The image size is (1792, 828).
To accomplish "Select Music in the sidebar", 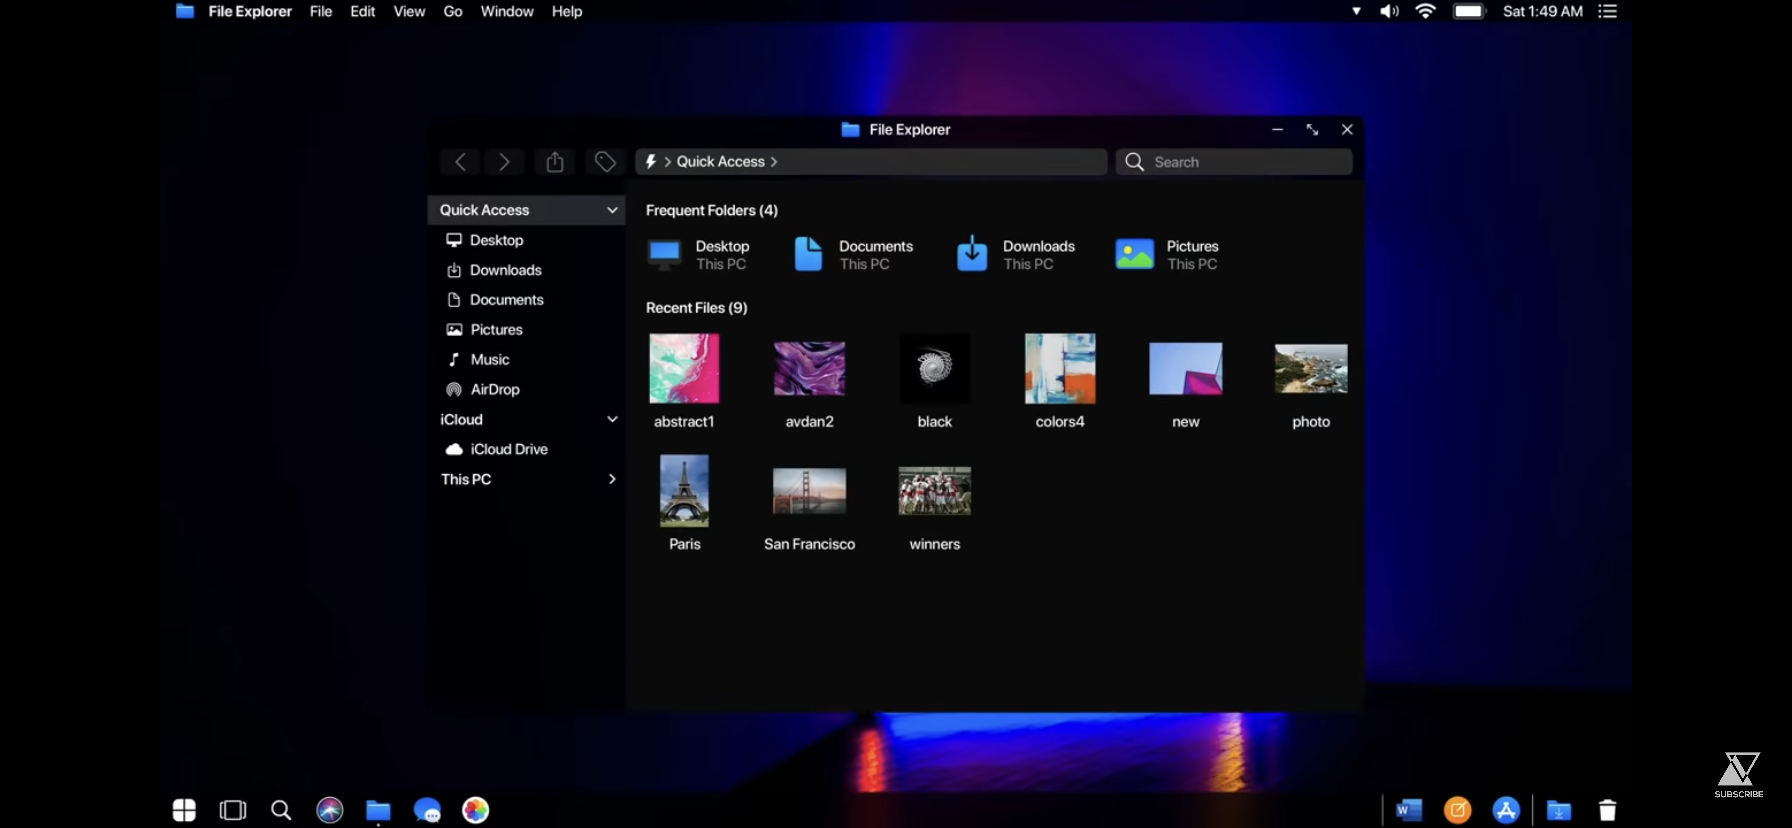I will tap(489, 359).
